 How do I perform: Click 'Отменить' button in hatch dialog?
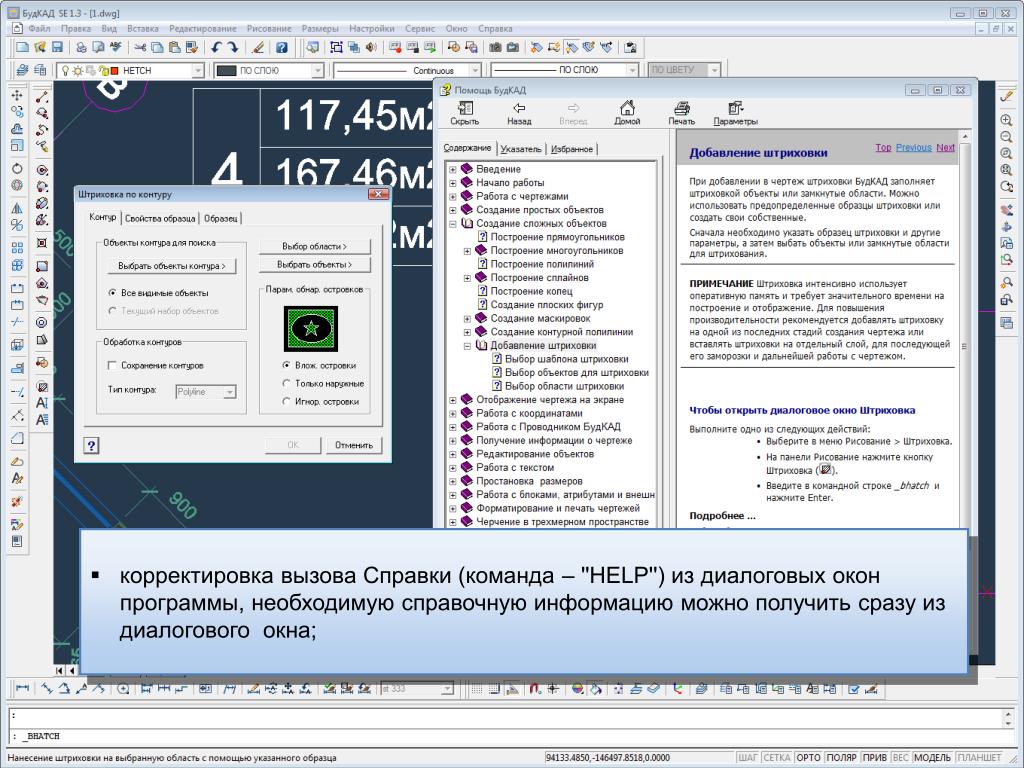(354, 445)
